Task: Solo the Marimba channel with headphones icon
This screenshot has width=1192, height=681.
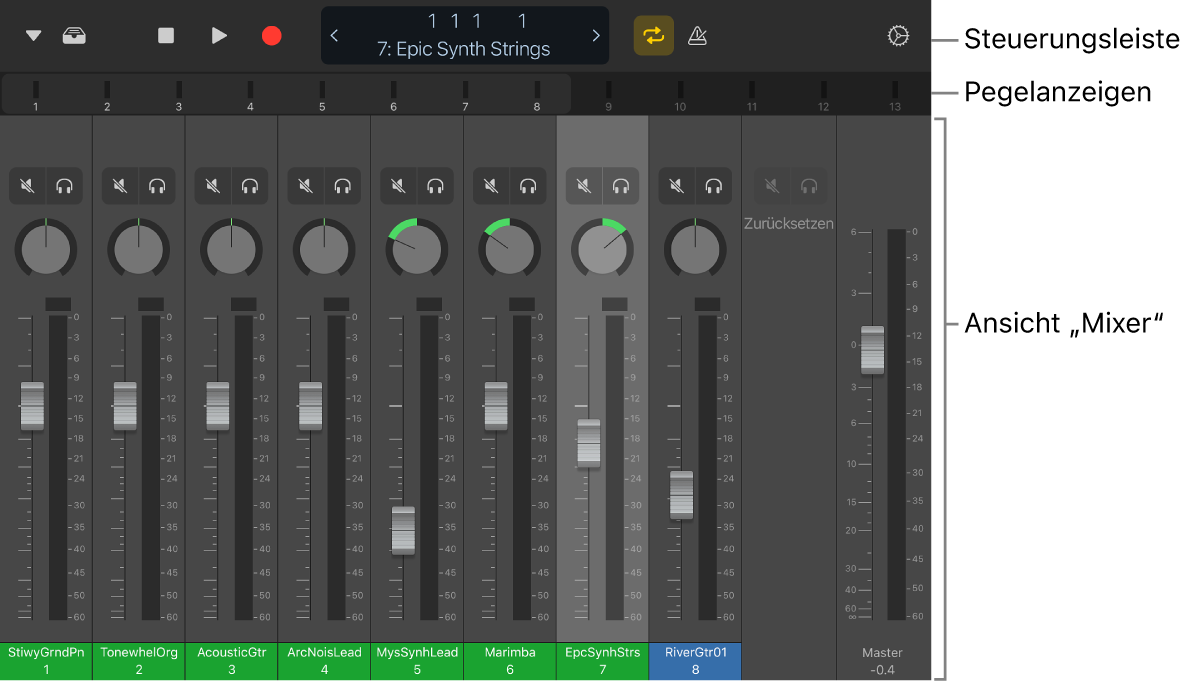Action: coord(527,186)
